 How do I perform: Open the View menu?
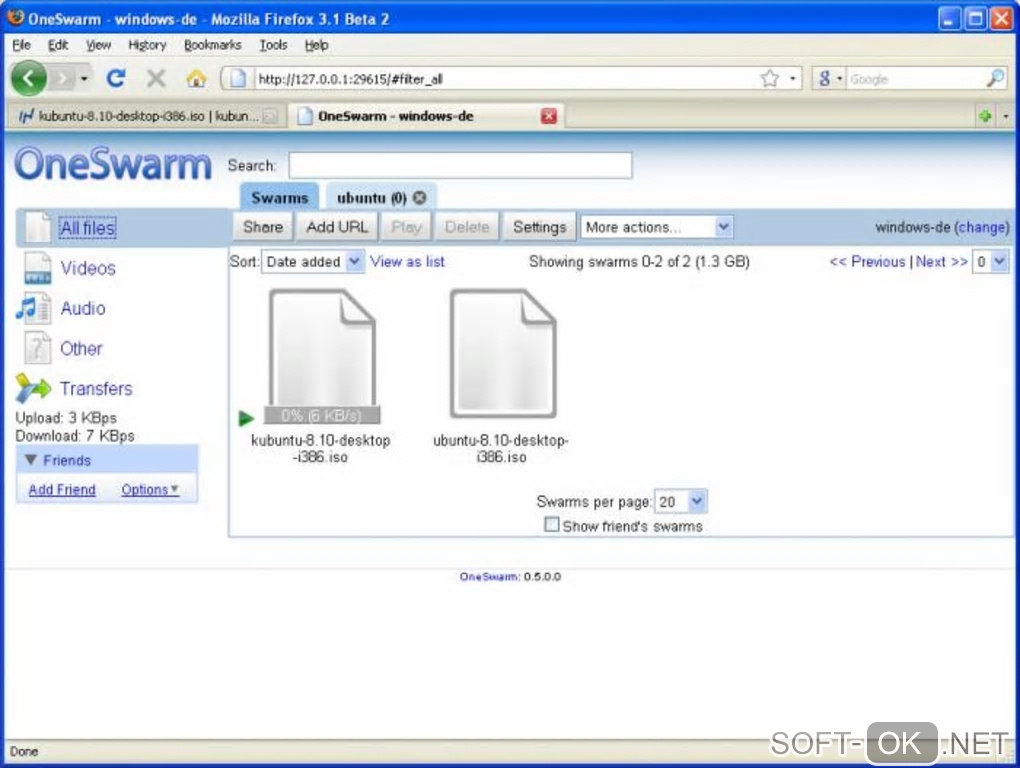(x=98, y=45)
